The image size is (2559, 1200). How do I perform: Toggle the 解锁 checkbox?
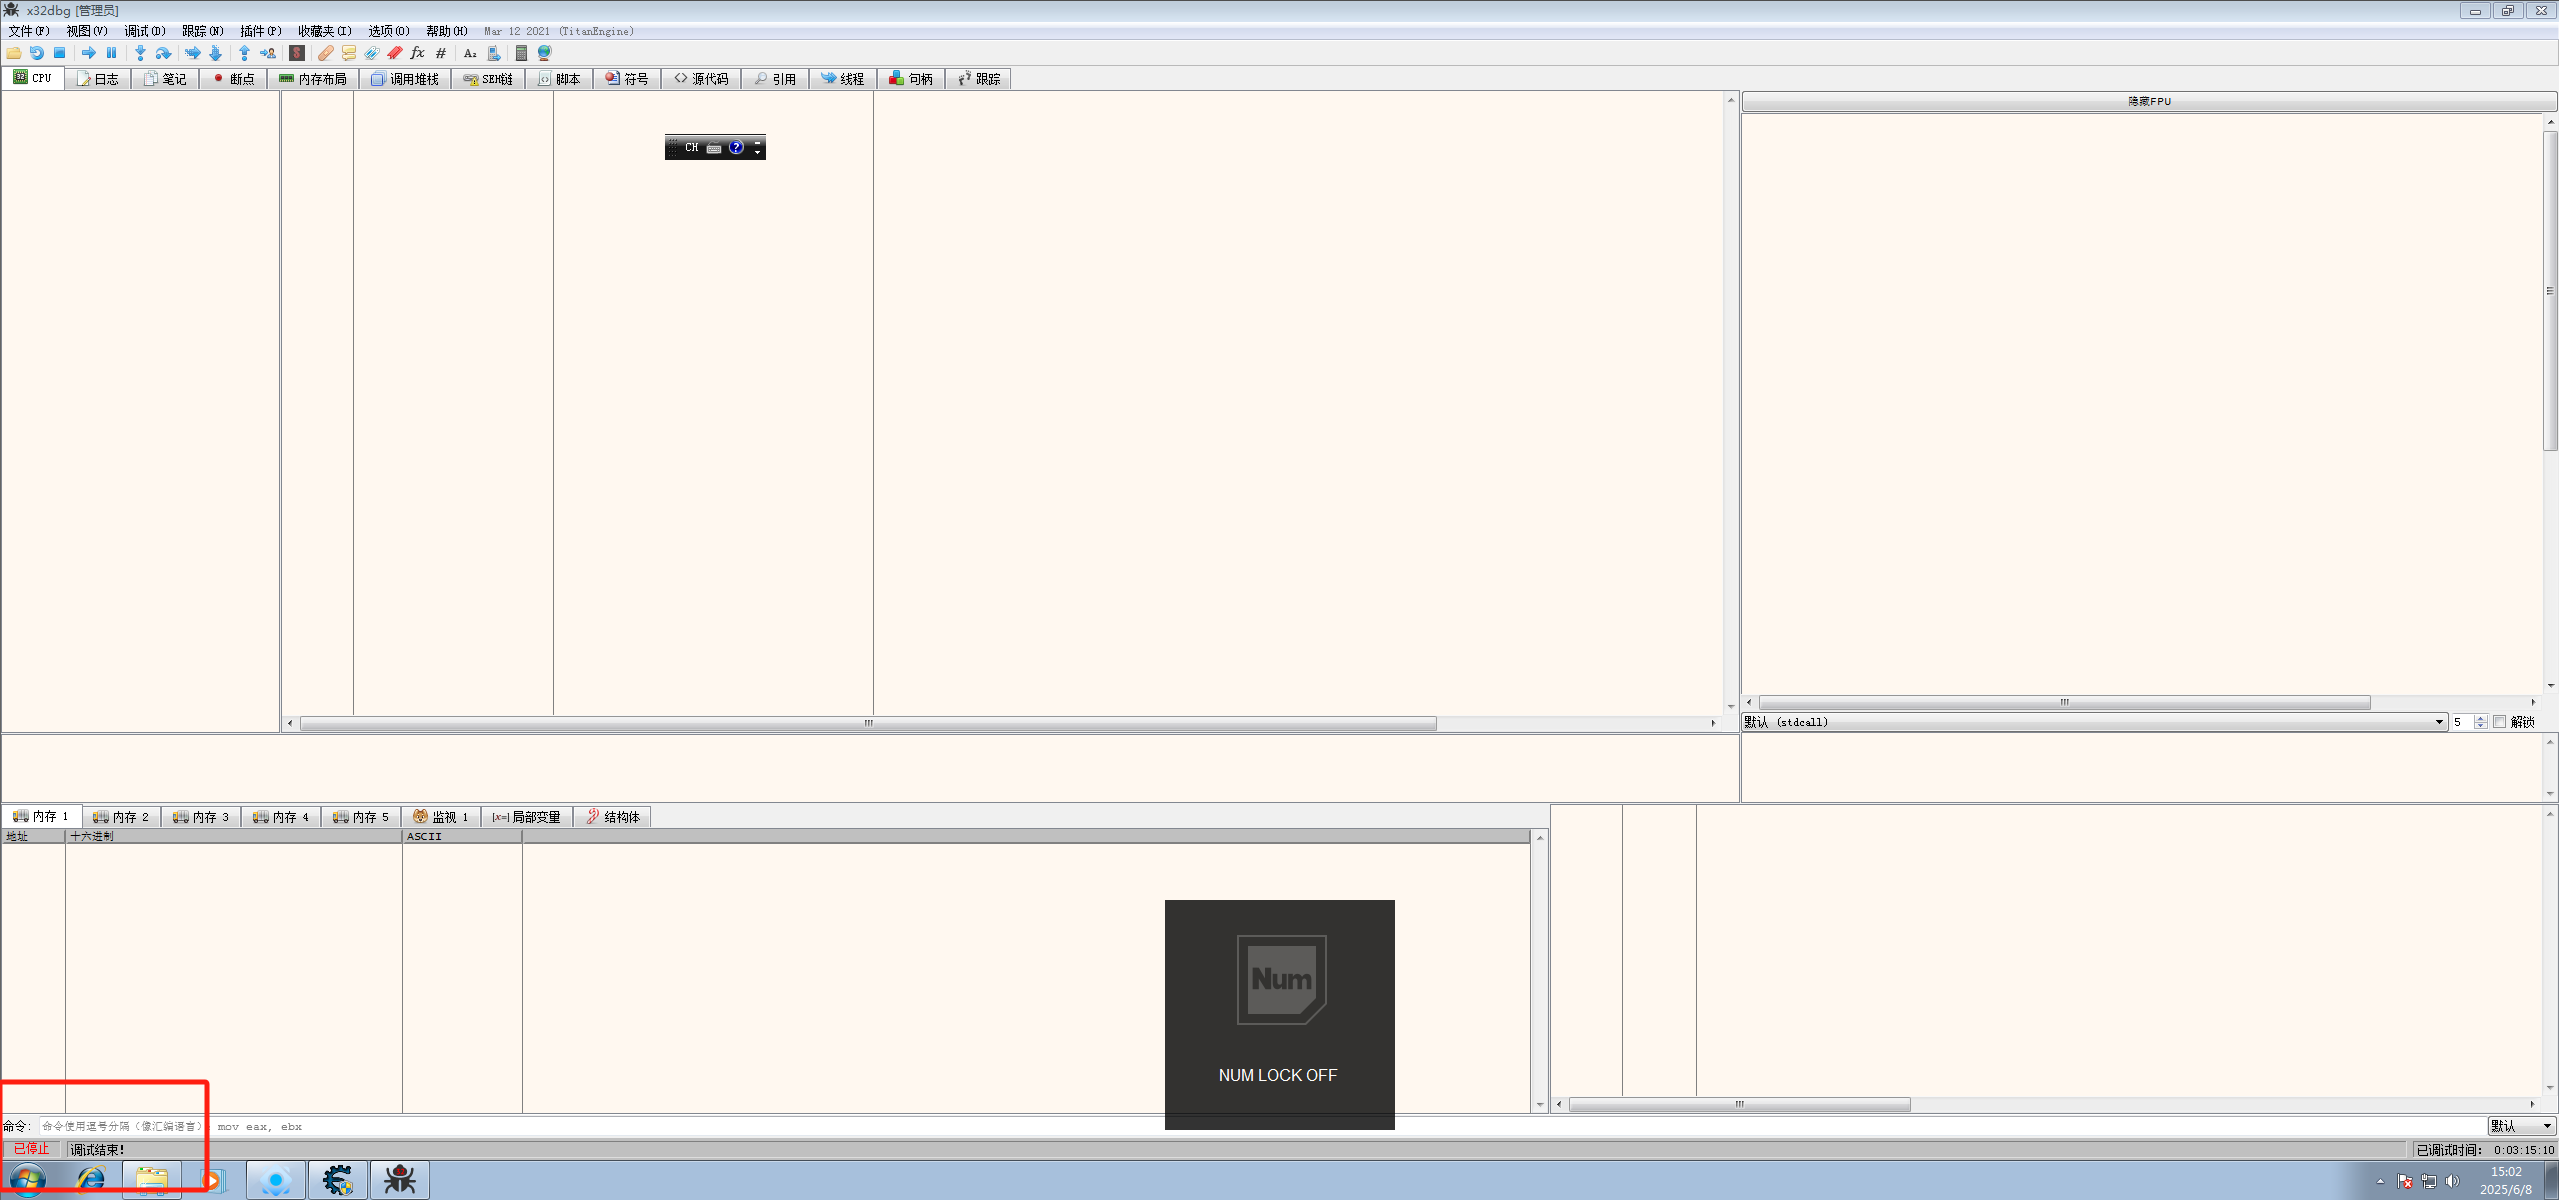2499,722
